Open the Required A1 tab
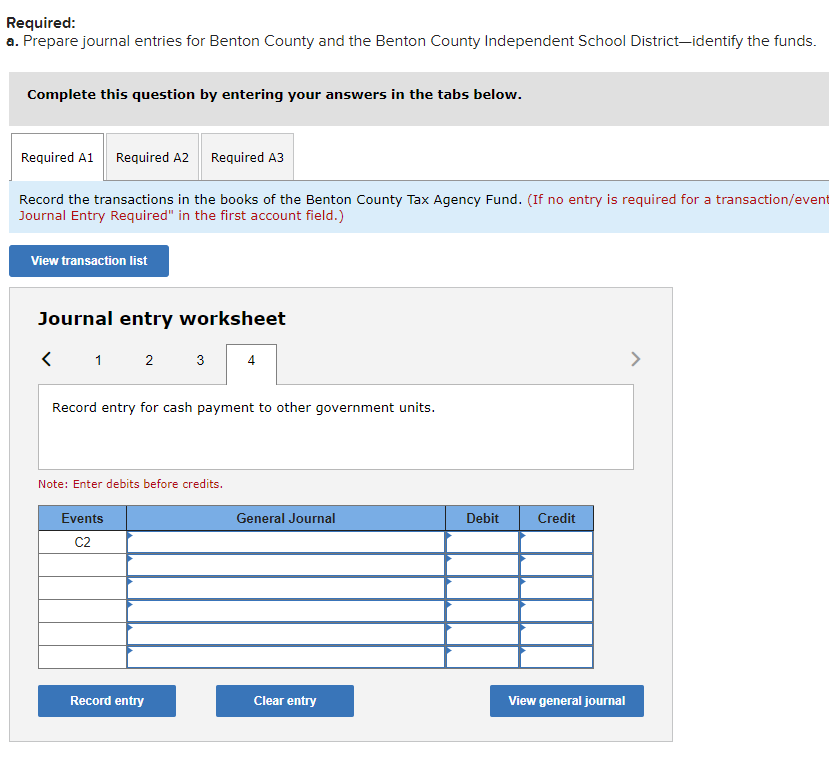 (x=57, y=158)
